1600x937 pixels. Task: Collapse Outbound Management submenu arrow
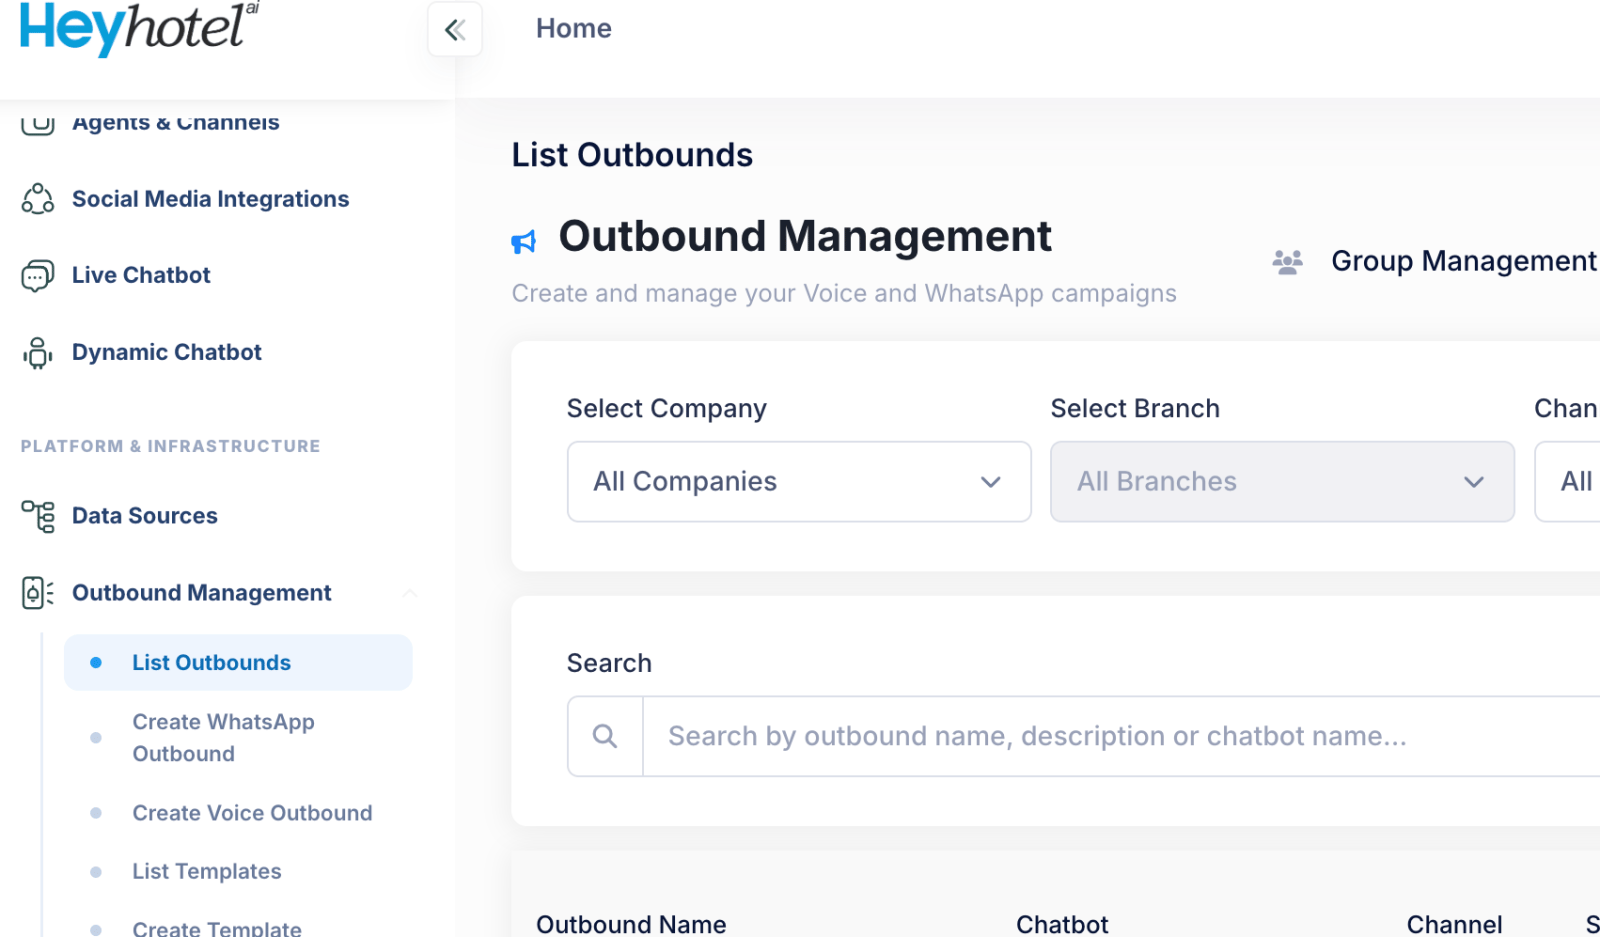[x=410, y=593]
